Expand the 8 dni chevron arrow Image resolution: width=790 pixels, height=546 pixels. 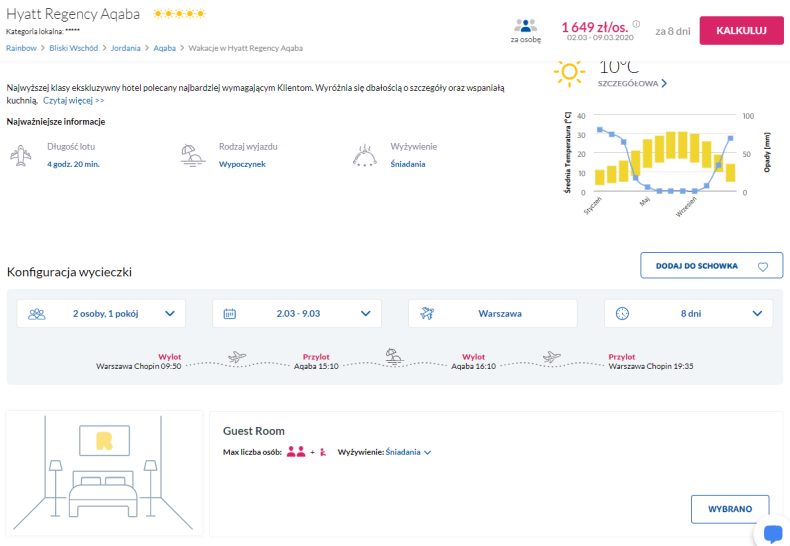(x=757, y=313)
